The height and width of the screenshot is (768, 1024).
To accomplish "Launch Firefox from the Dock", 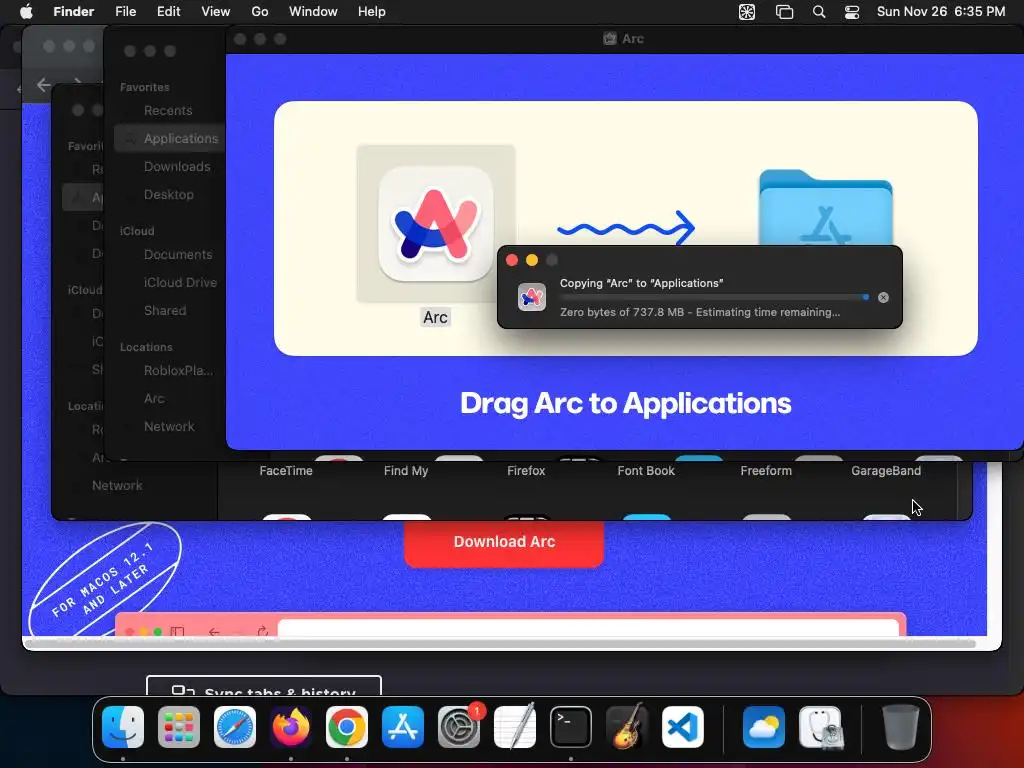I will [291, 727].
